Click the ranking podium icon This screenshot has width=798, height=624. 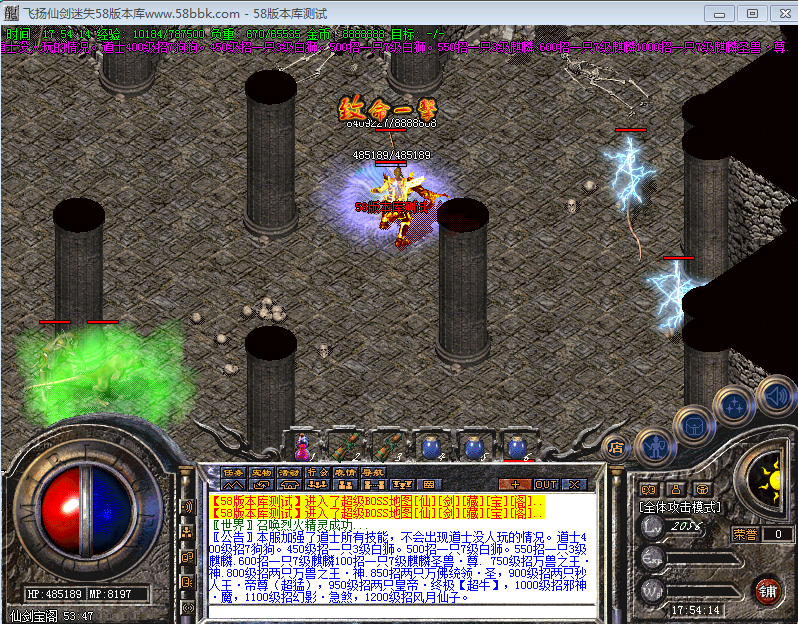click(x=402, y=485)
